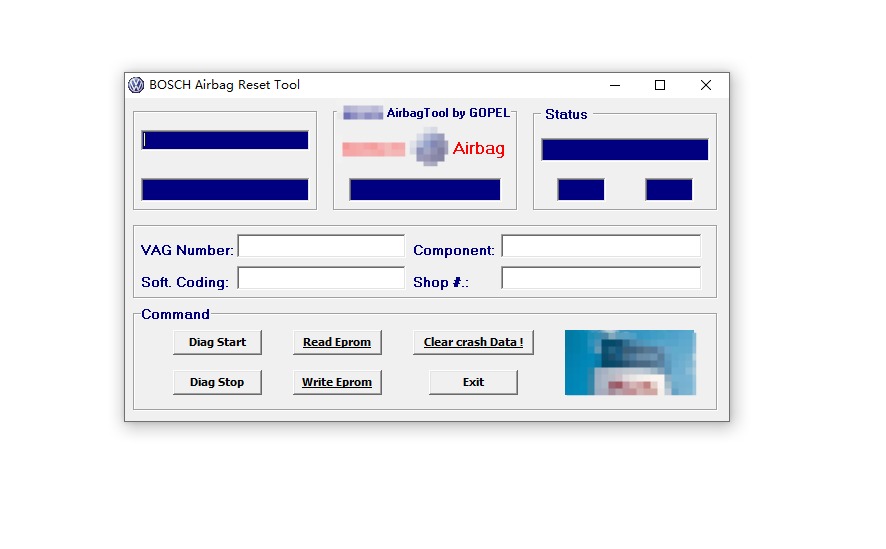Click the Read Eprom button
Viewport: 886px width, 549px height.
337,342
